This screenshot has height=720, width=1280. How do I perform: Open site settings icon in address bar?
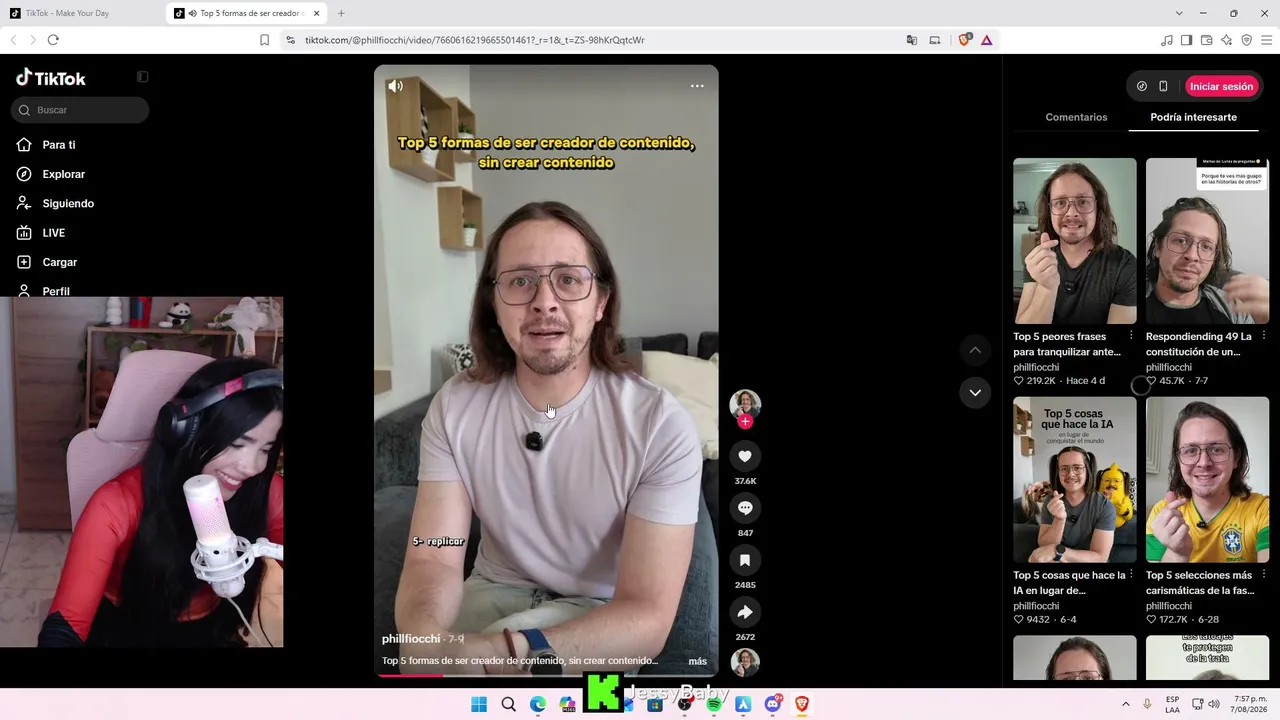(290, 40)
